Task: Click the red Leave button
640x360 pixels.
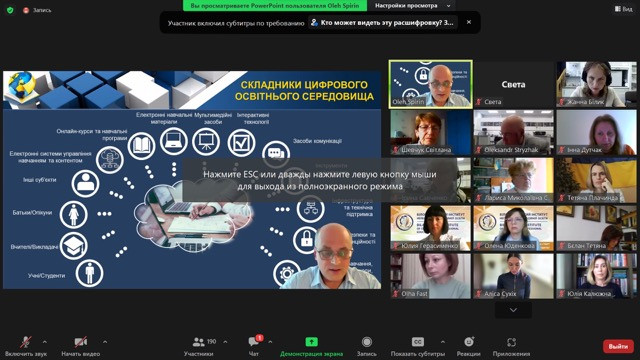Action: click(618, 346)
